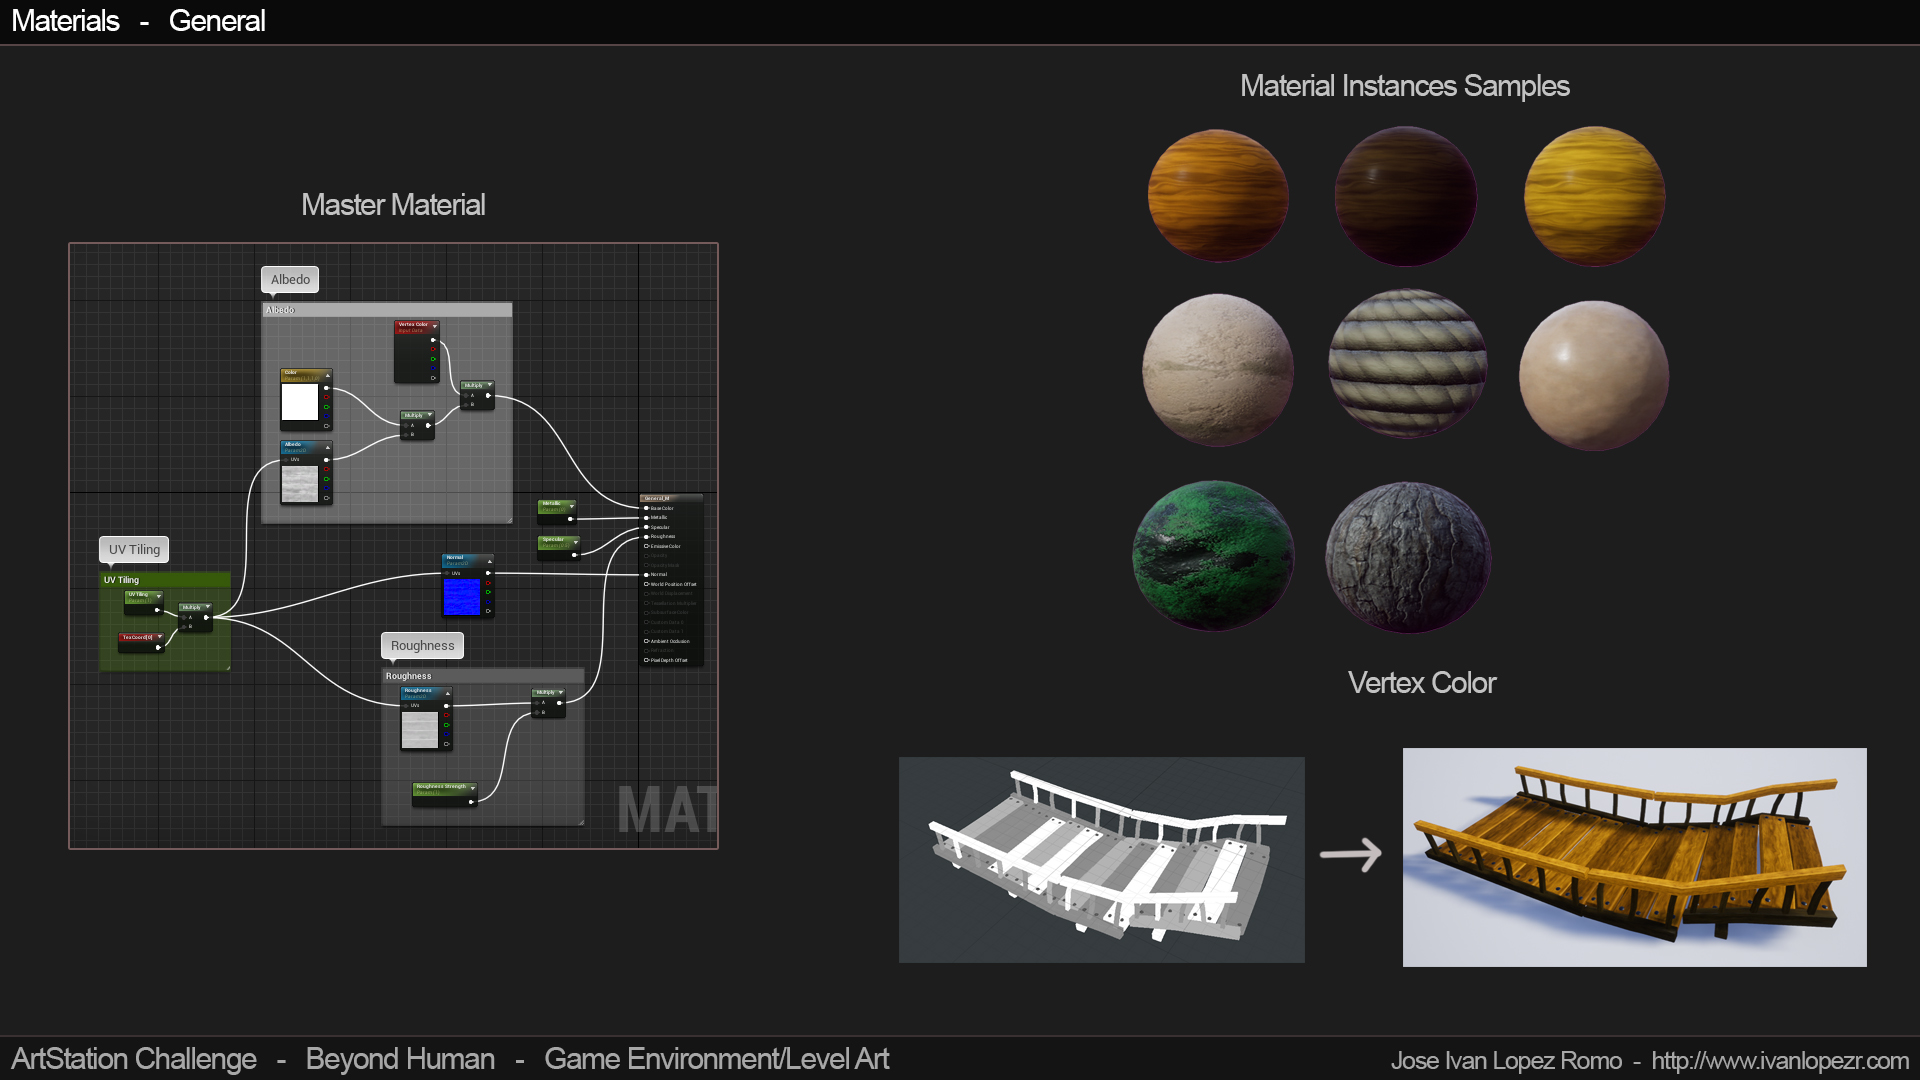Click the blue preview of the Normal texture node
Screen dimensions: 1920x1080
coord(461,597)
